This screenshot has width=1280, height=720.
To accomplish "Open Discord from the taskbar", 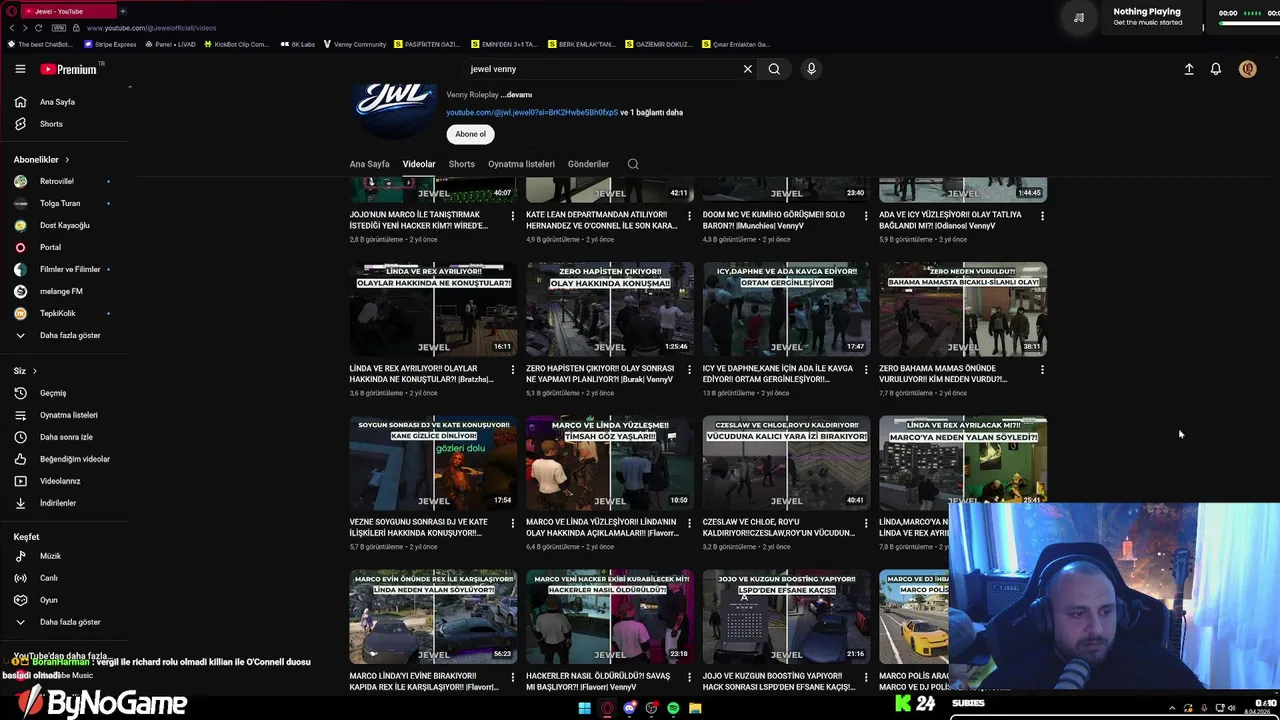I will click(629, 708).
